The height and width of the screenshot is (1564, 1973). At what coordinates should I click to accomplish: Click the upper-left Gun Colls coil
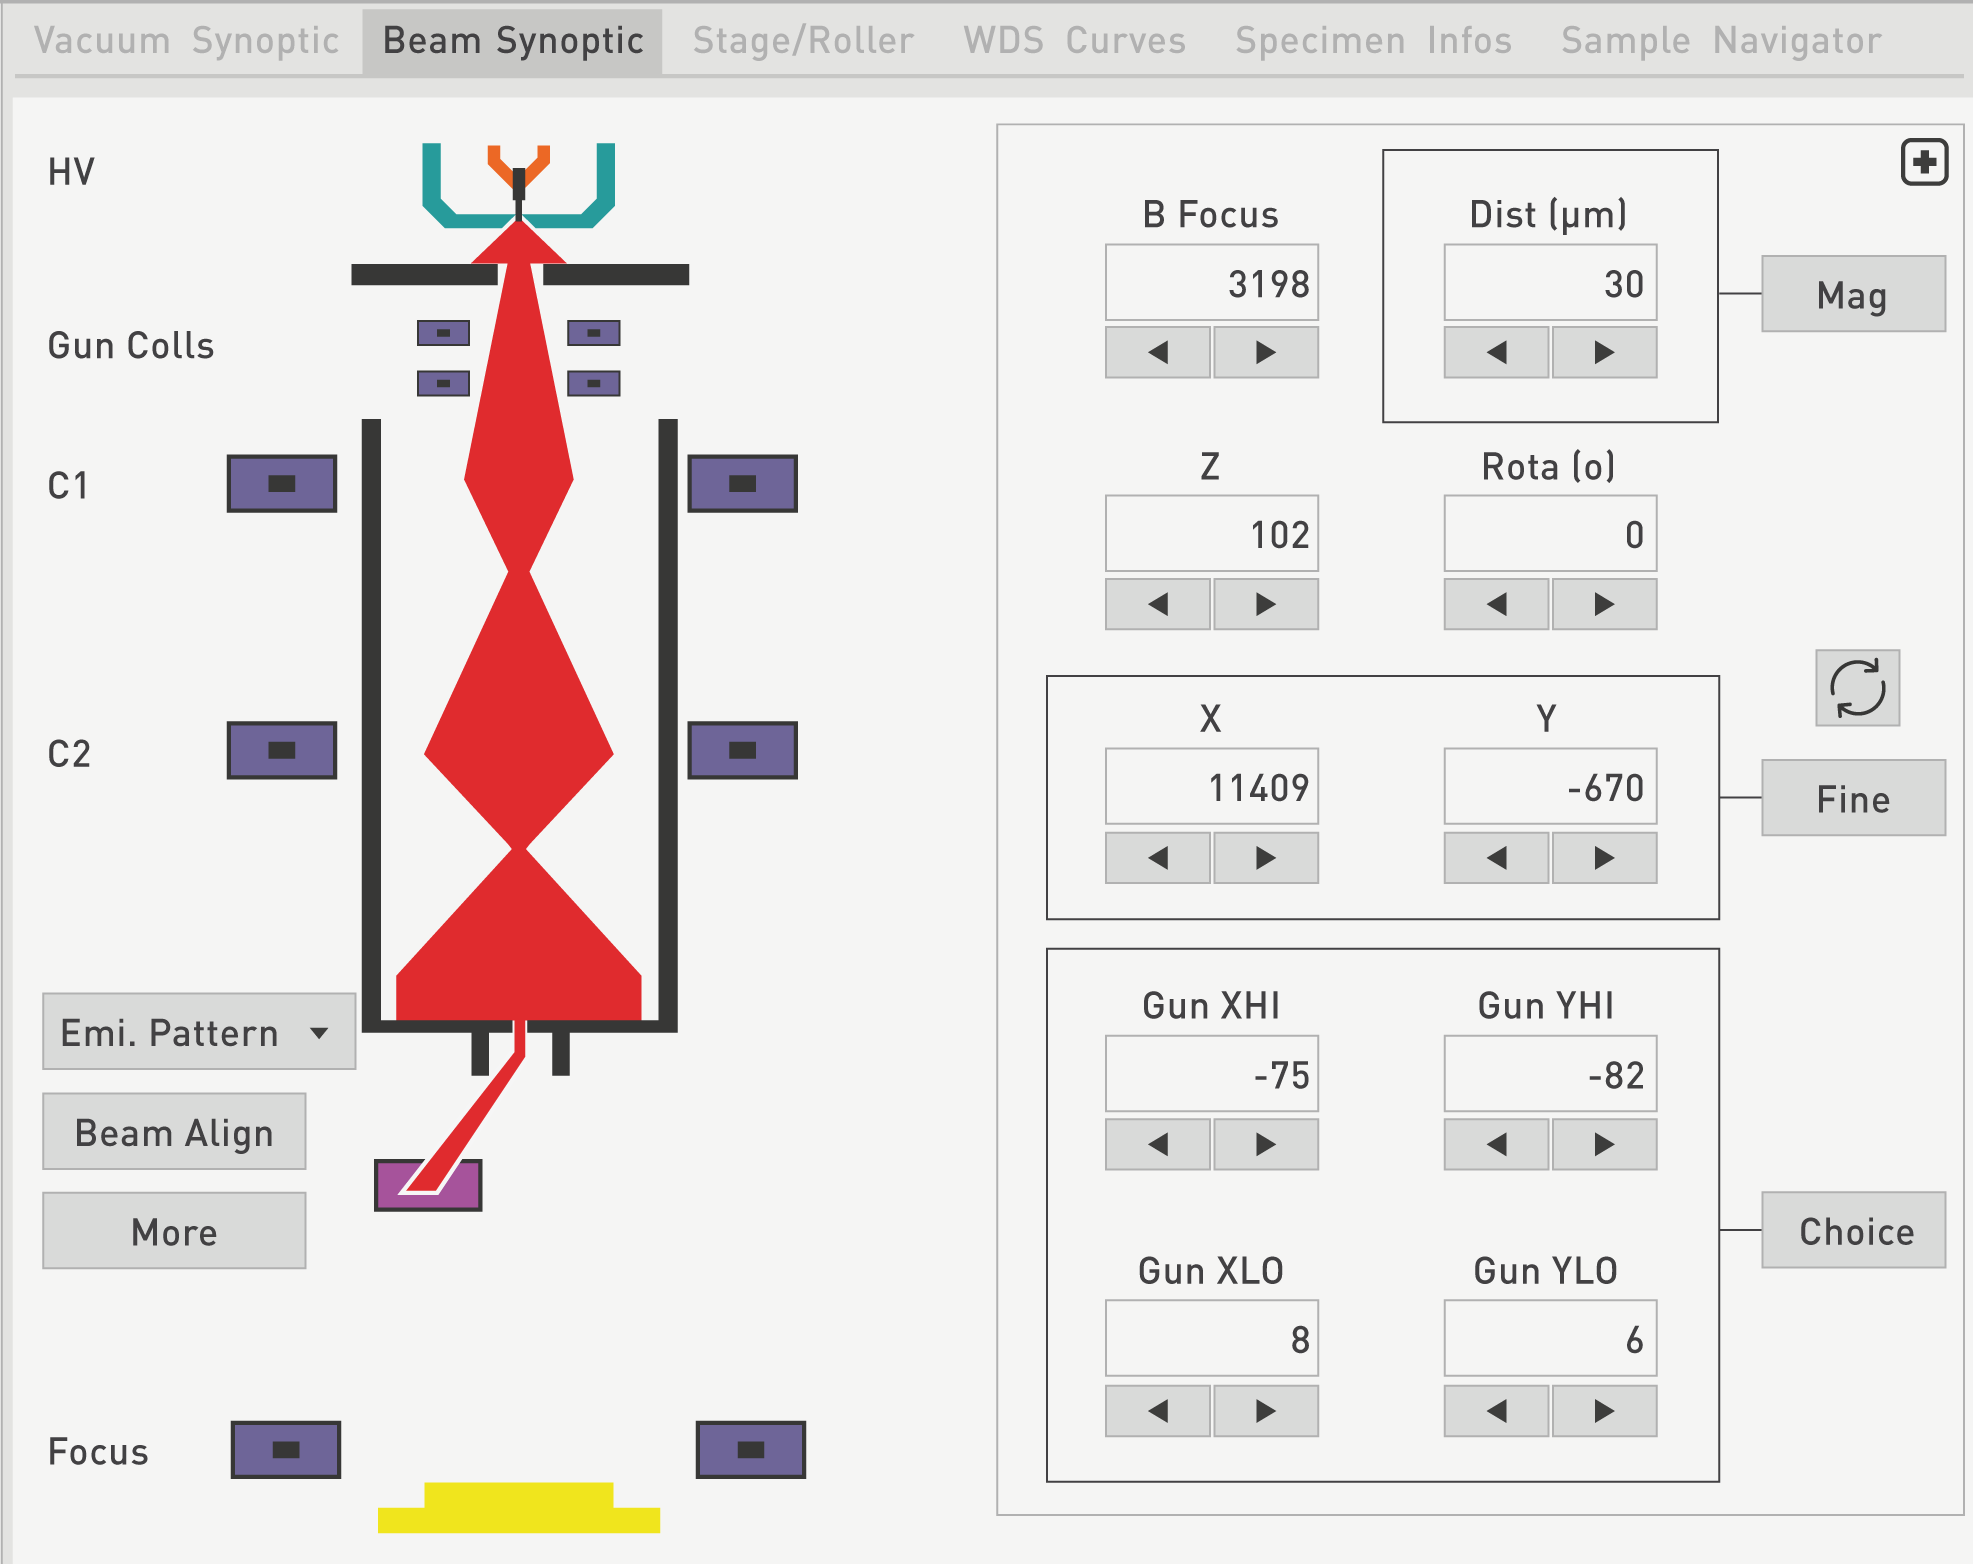pos(443,333)
